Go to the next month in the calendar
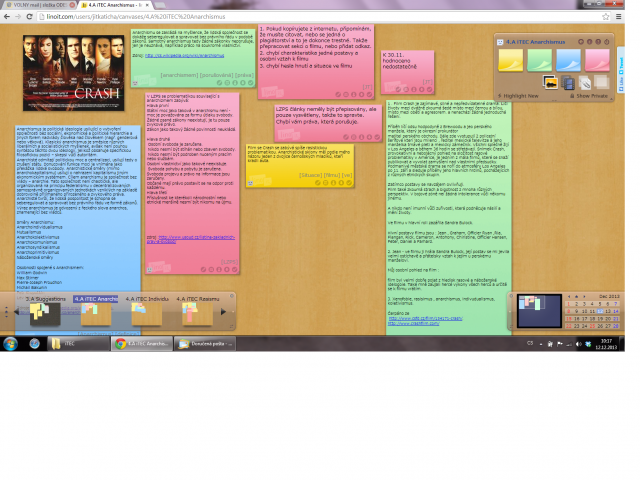 tap(584, 296)
